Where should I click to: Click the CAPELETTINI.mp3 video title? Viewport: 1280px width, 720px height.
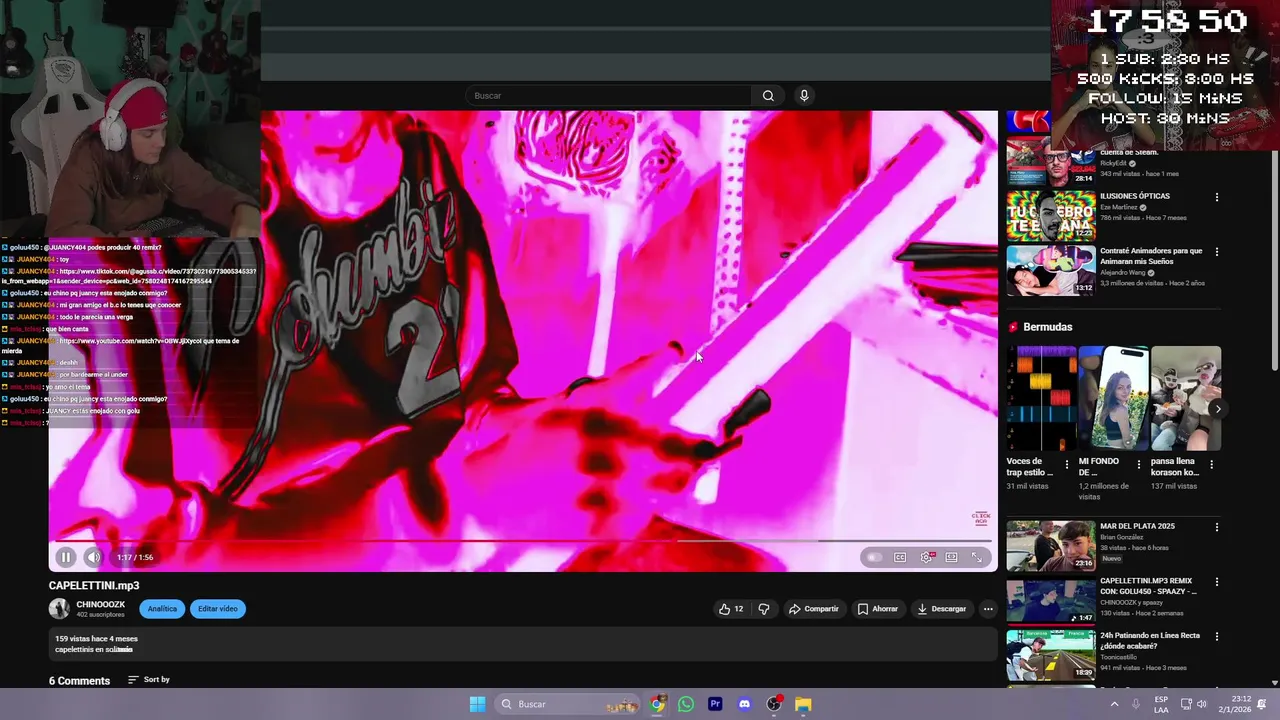(94, 586)
